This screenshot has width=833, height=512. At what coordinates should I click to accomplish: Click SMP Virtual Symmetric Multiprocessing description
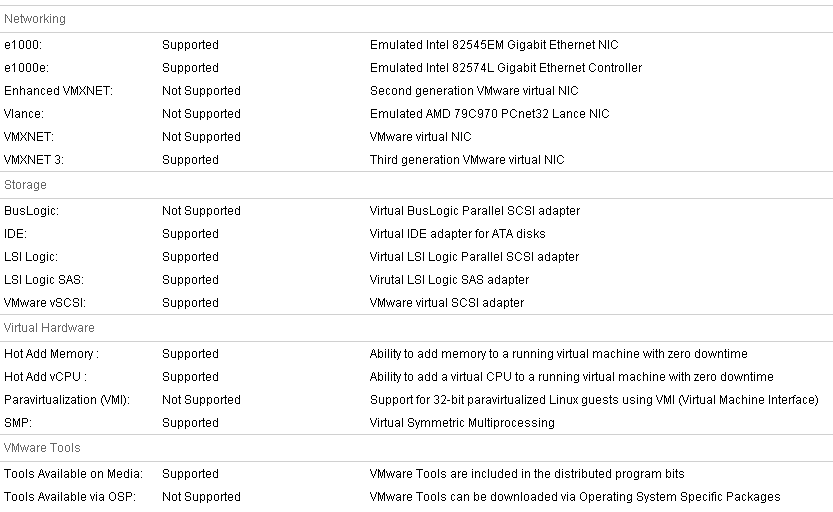[x=462, y=423]
